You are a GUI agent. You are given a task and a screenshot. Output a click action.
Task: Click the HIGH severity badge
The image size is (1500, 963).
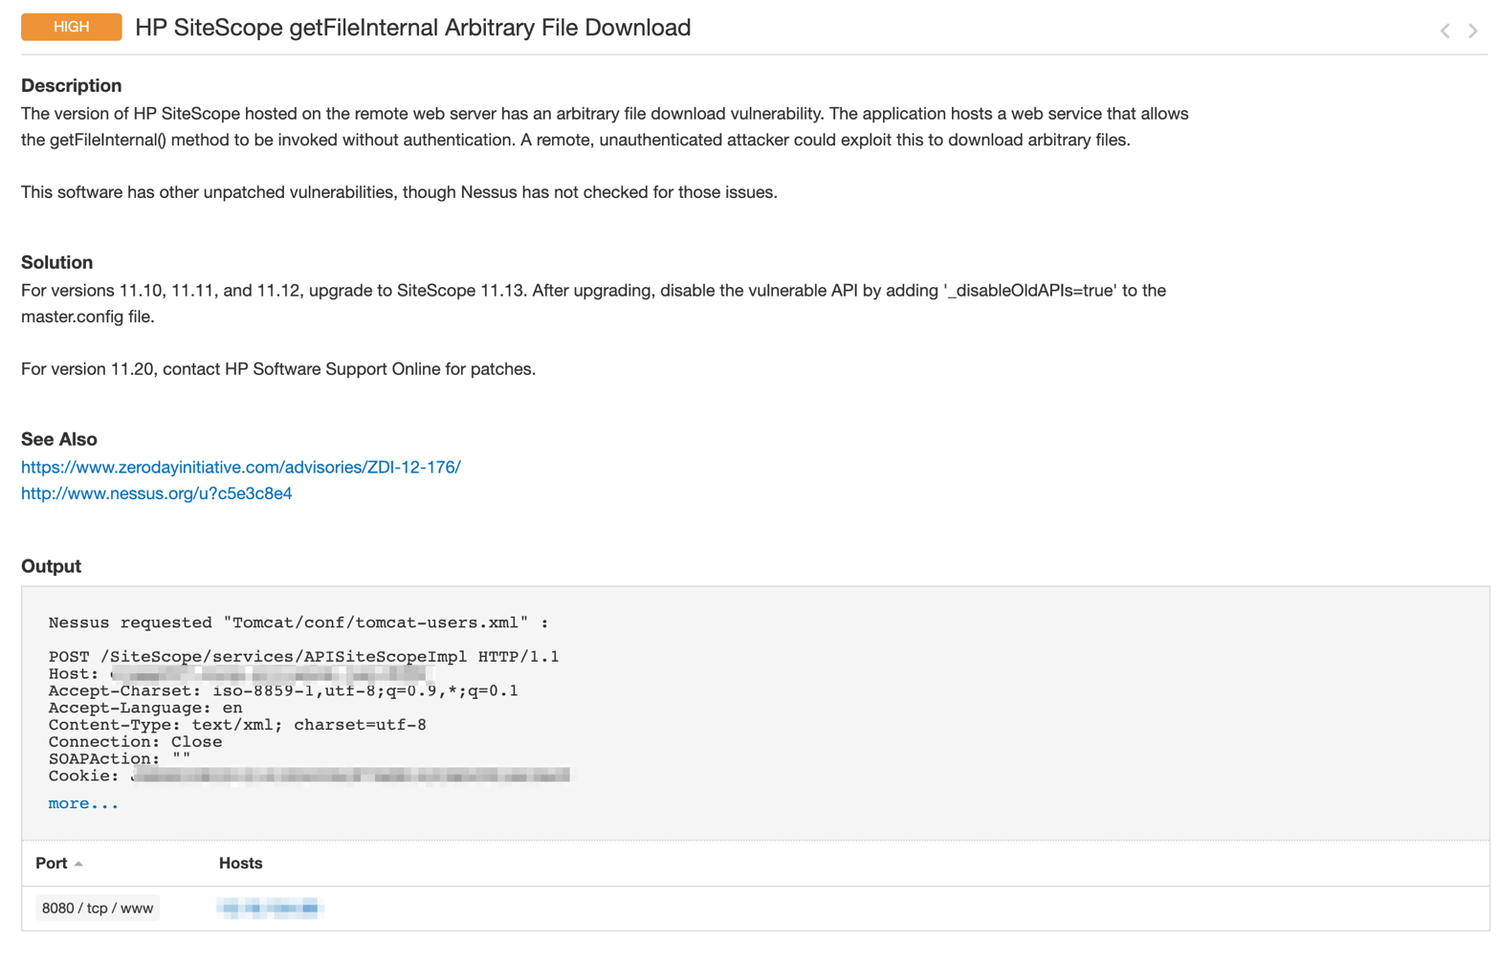(x=71, y=27)
